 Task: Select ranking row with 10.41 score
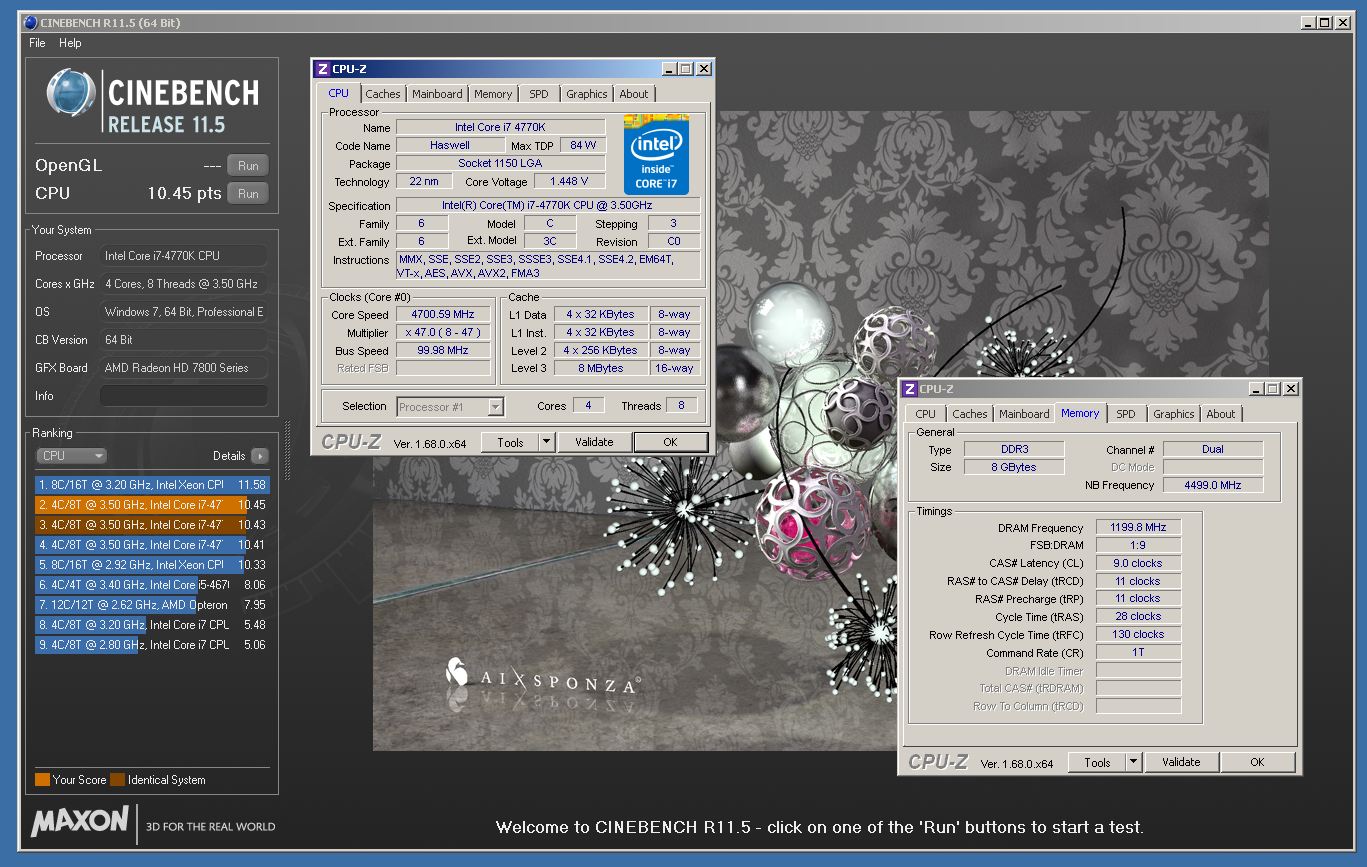coord(152,545)
